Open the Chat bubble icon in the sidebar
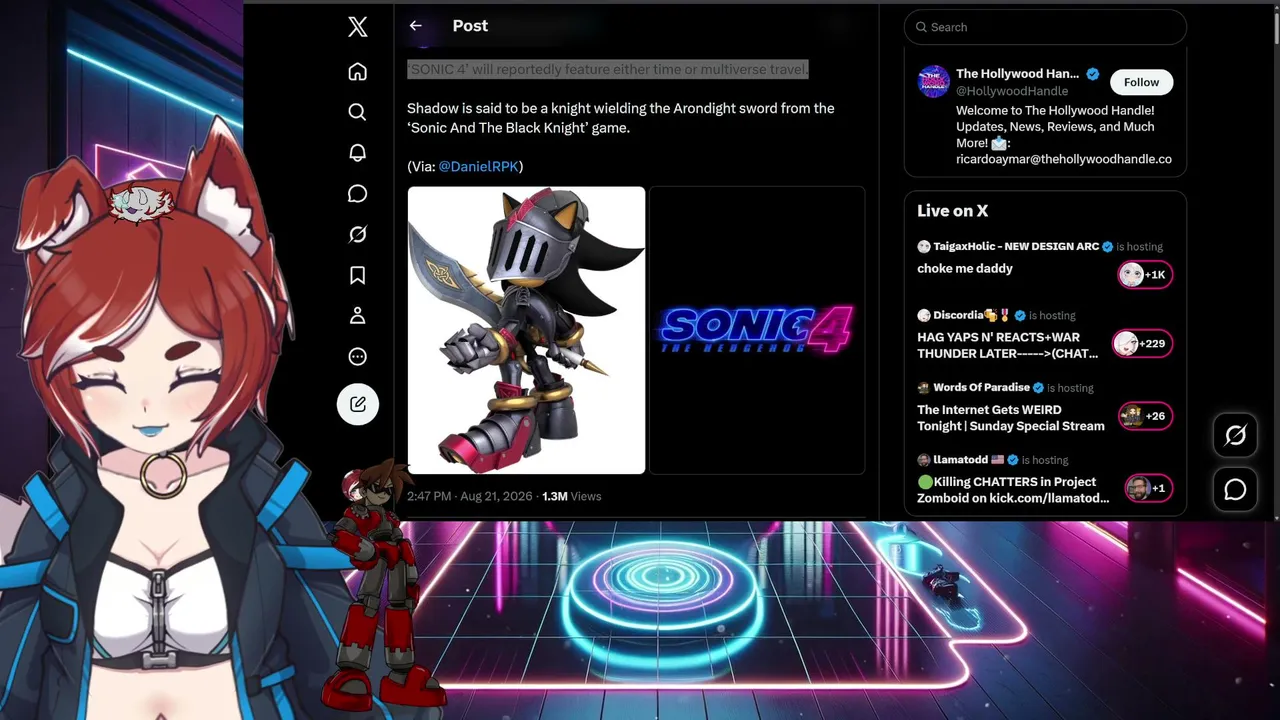 [x=357, y=194]
